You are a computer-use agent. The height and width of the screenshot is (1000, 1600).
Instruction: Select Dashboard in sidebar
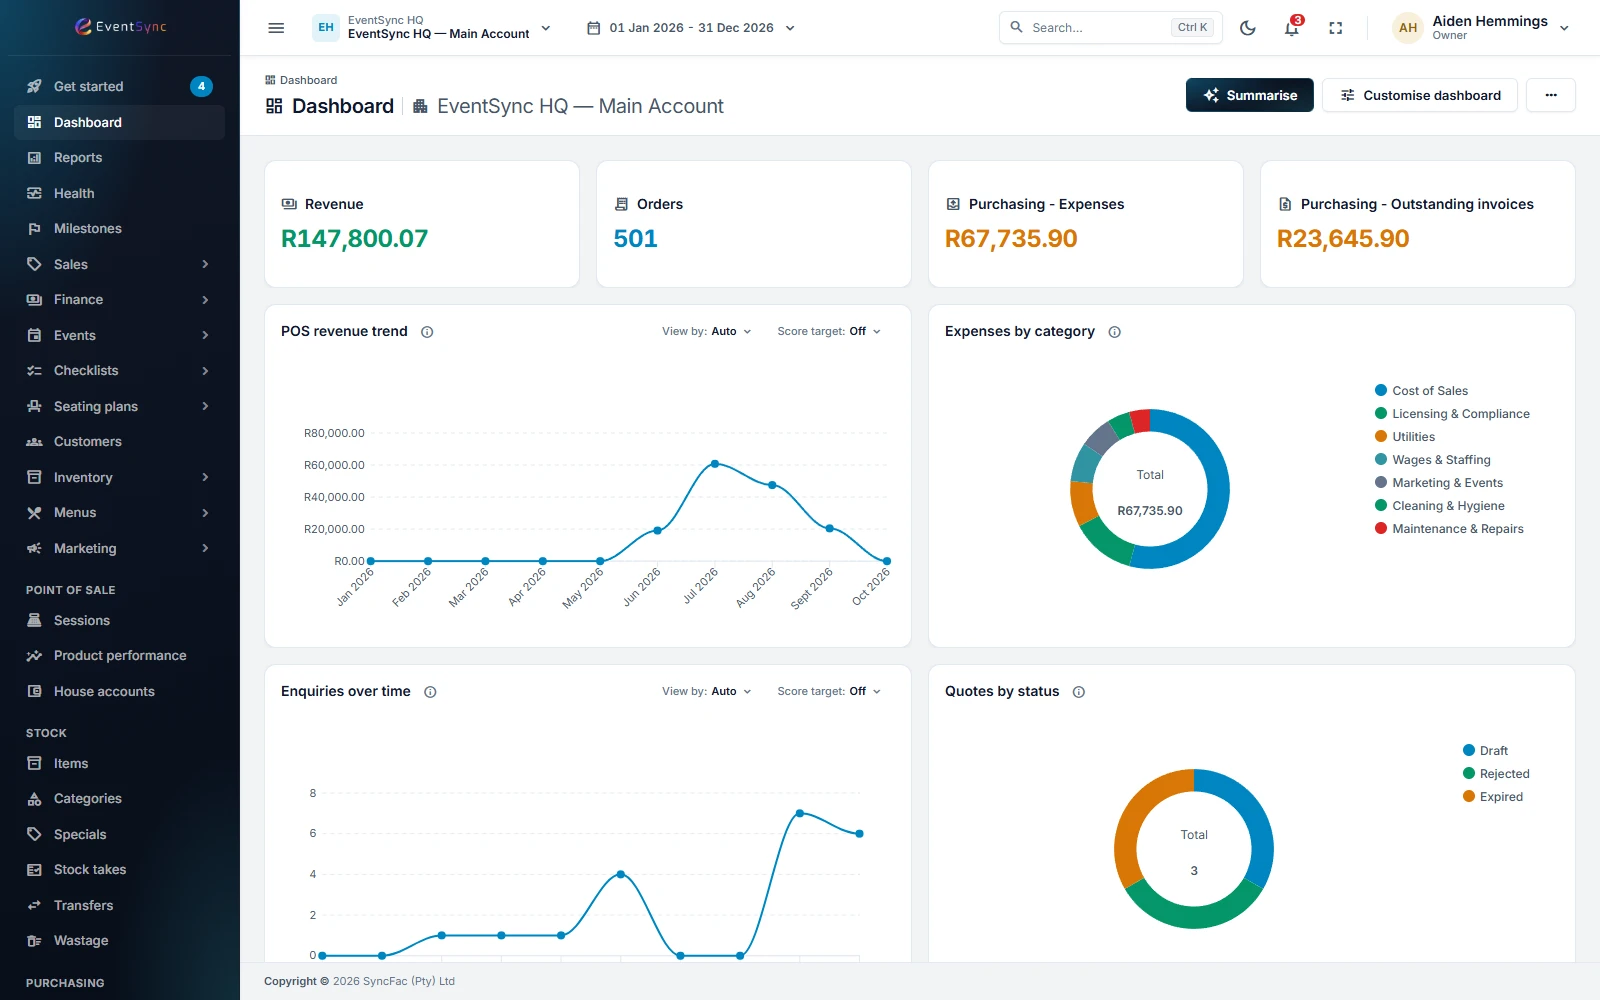pyautogui.click(x=119, y=122)
